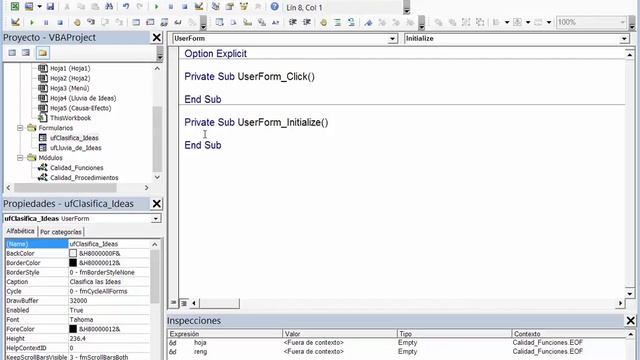Open the Object Browser

244,7
